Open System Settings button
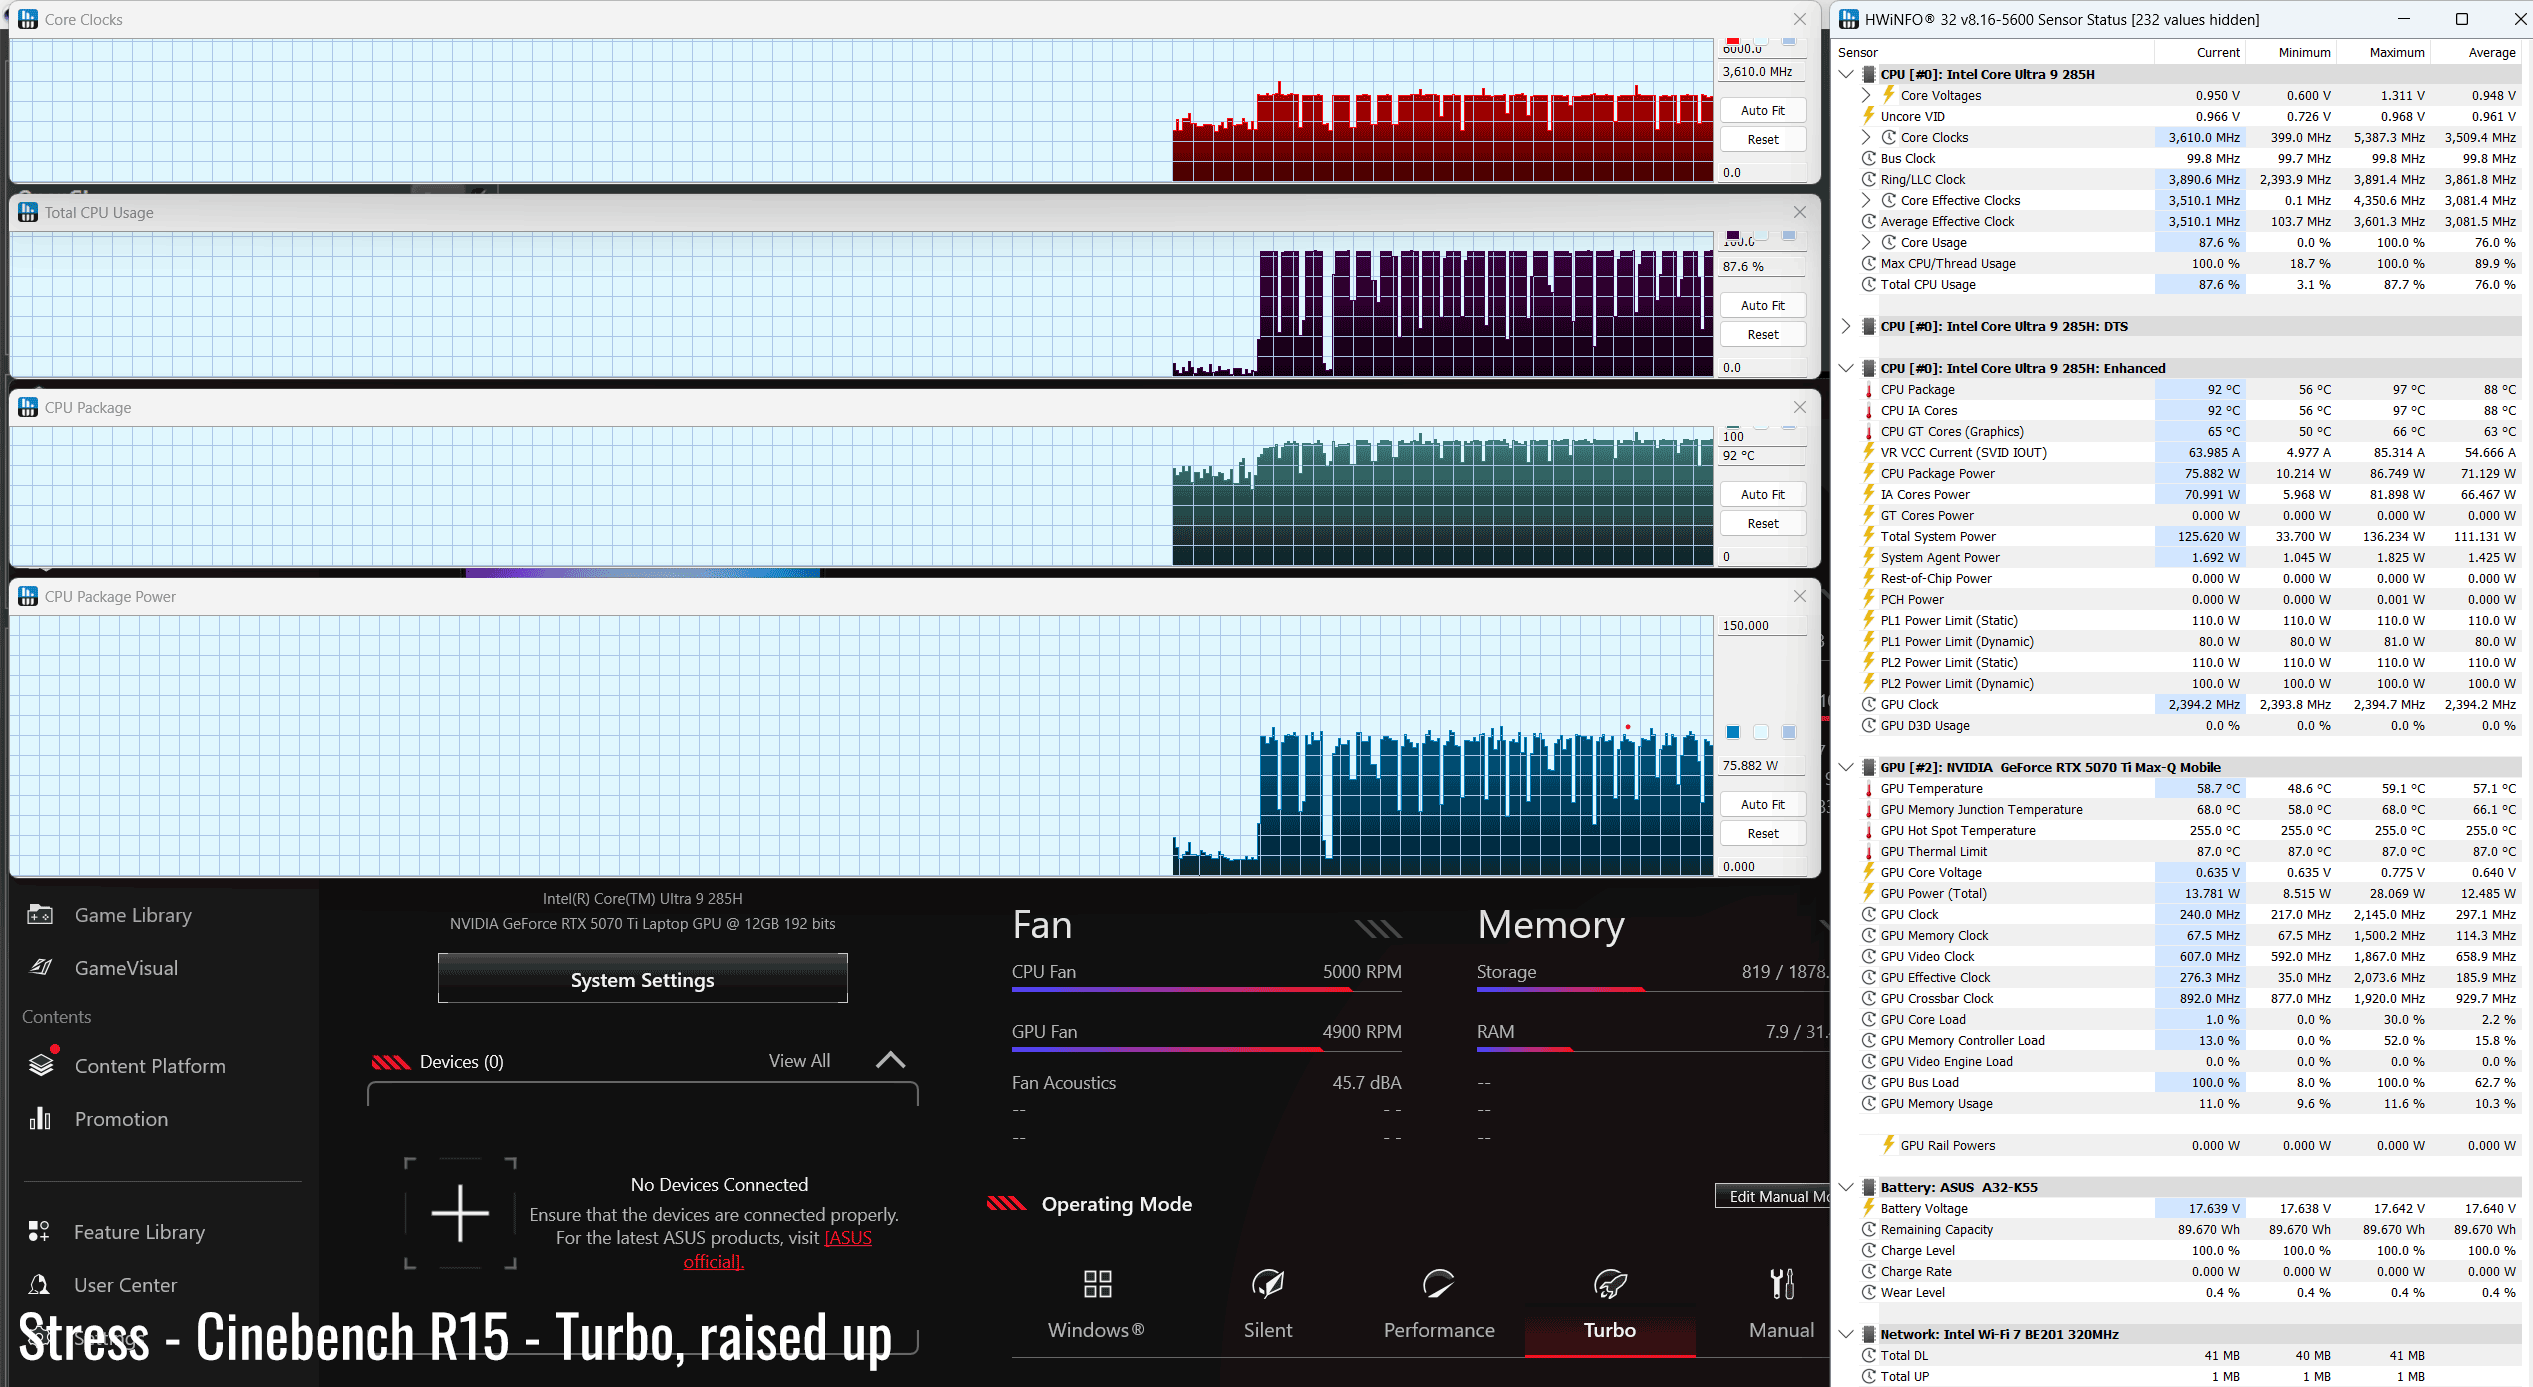The image size is (2533, 1387). pos(642,979)
